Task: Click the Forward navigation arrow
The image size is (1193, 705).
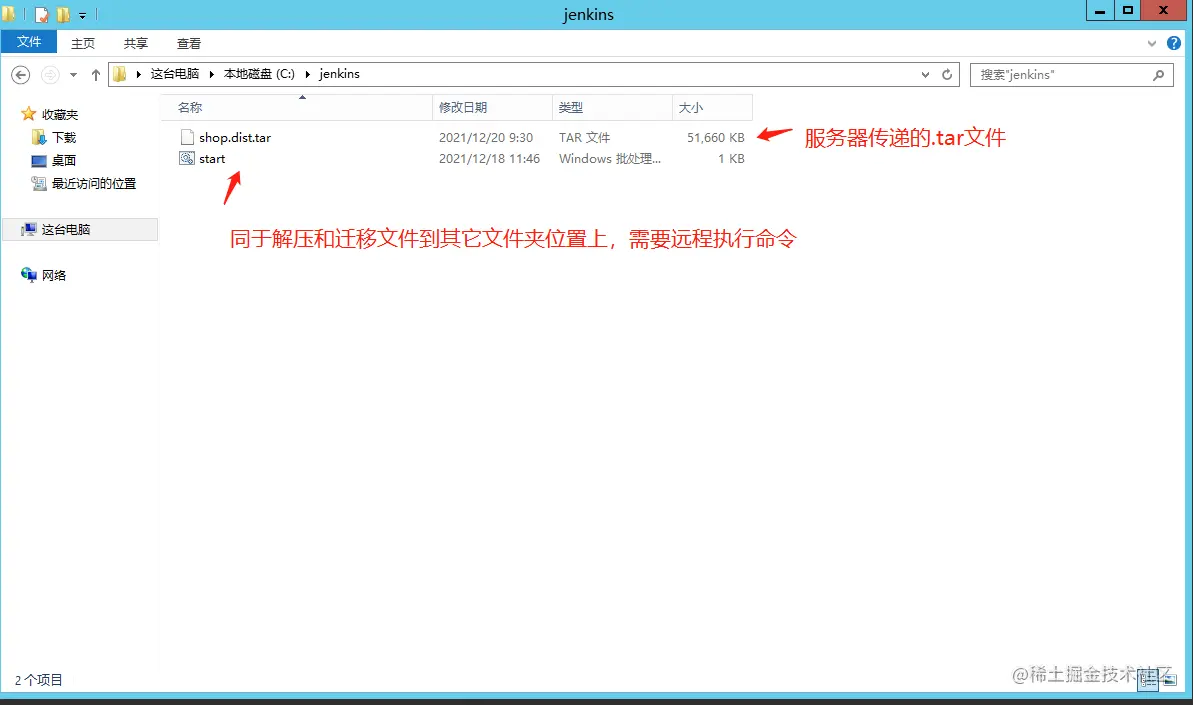Action: (x=50, y=75)
